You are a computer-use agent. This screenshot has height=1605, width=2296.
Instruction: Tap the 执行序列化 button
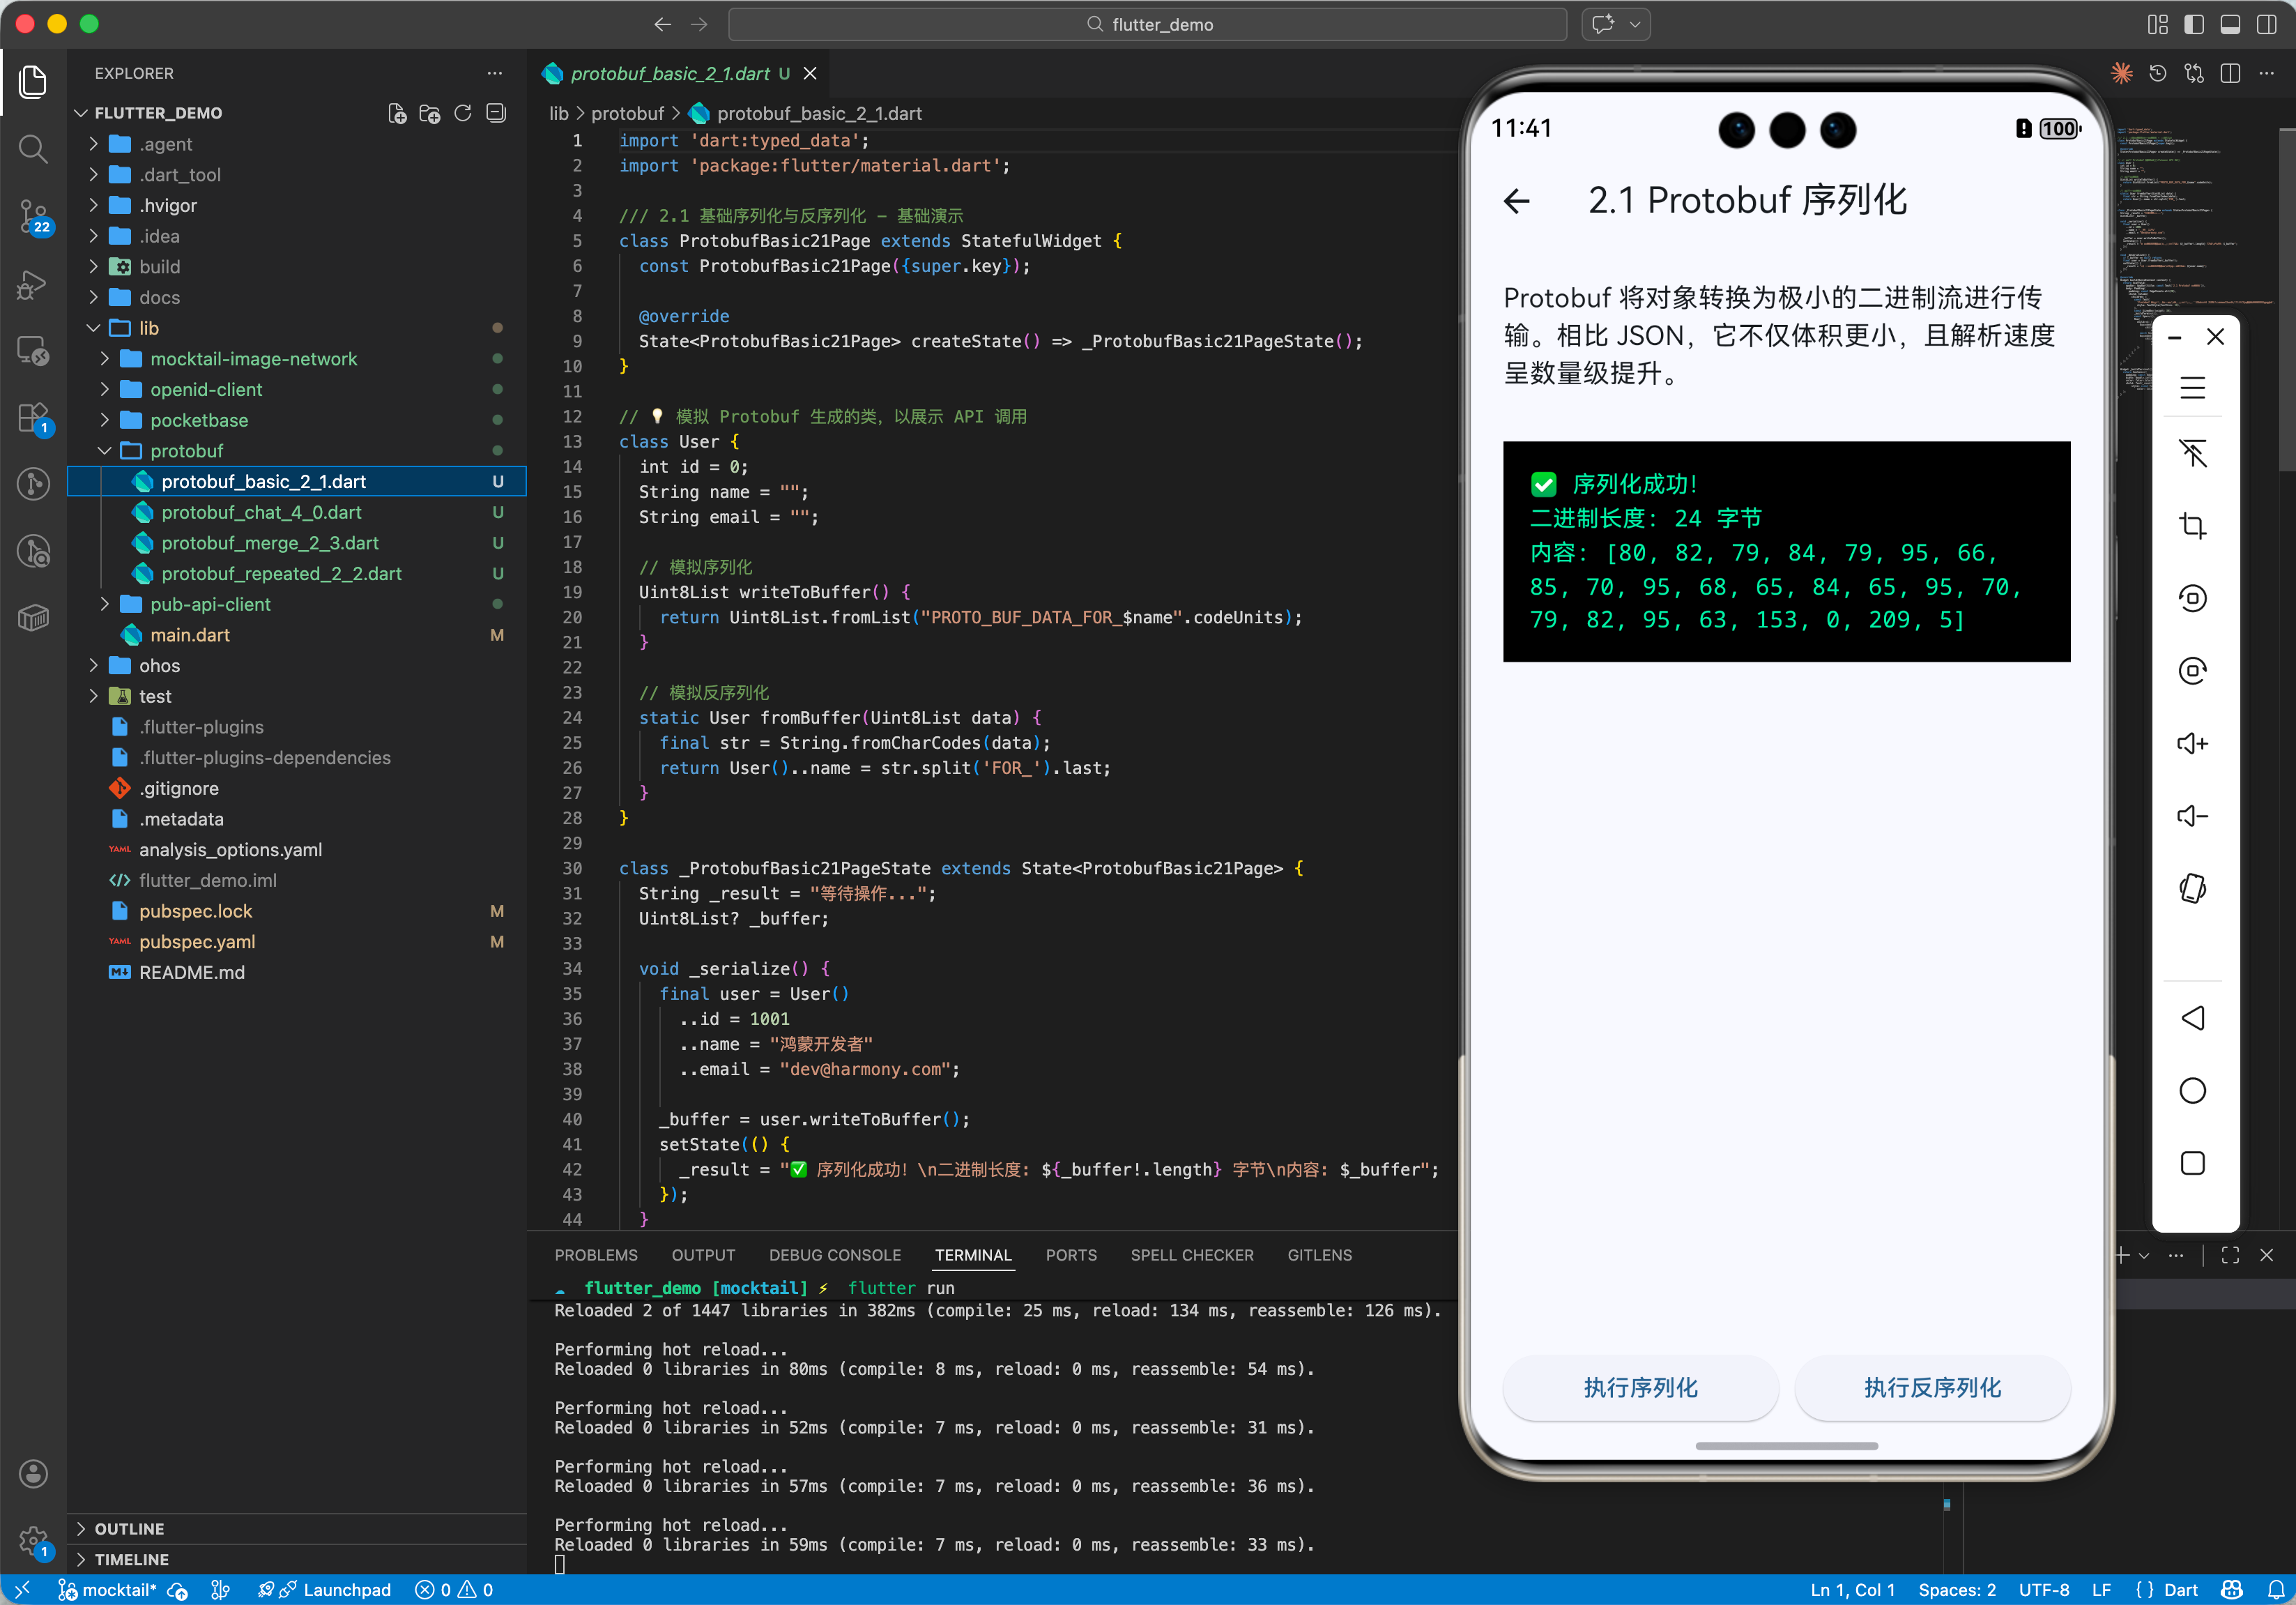pos(1640,1387)
